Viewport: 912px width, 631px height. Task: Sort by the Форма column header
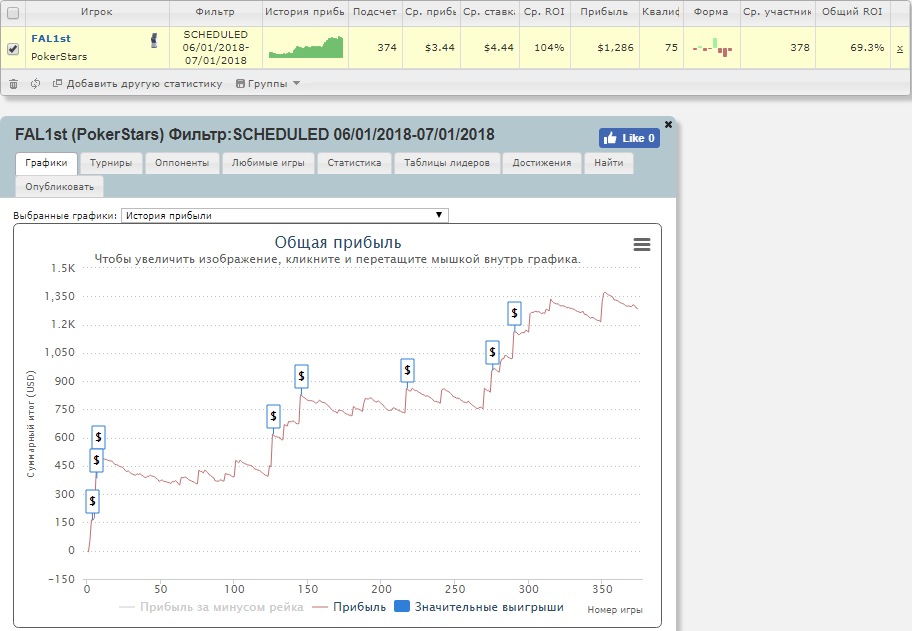[711, 12]
